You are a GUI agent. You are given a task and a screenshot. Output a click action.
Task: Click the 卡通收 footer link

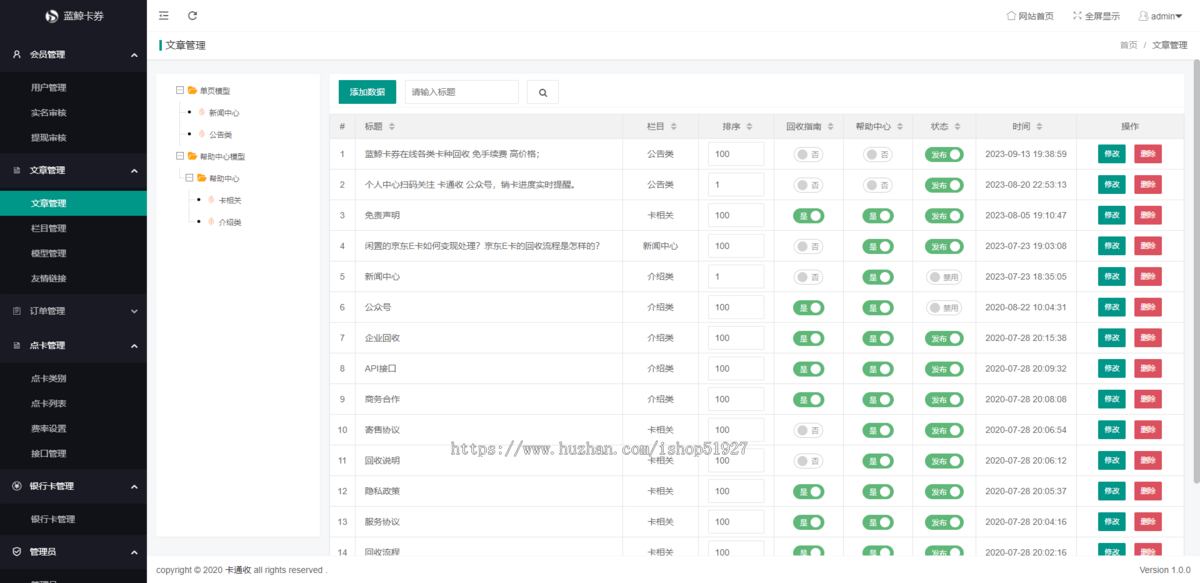pyautogui.click(x=238, y=570)
